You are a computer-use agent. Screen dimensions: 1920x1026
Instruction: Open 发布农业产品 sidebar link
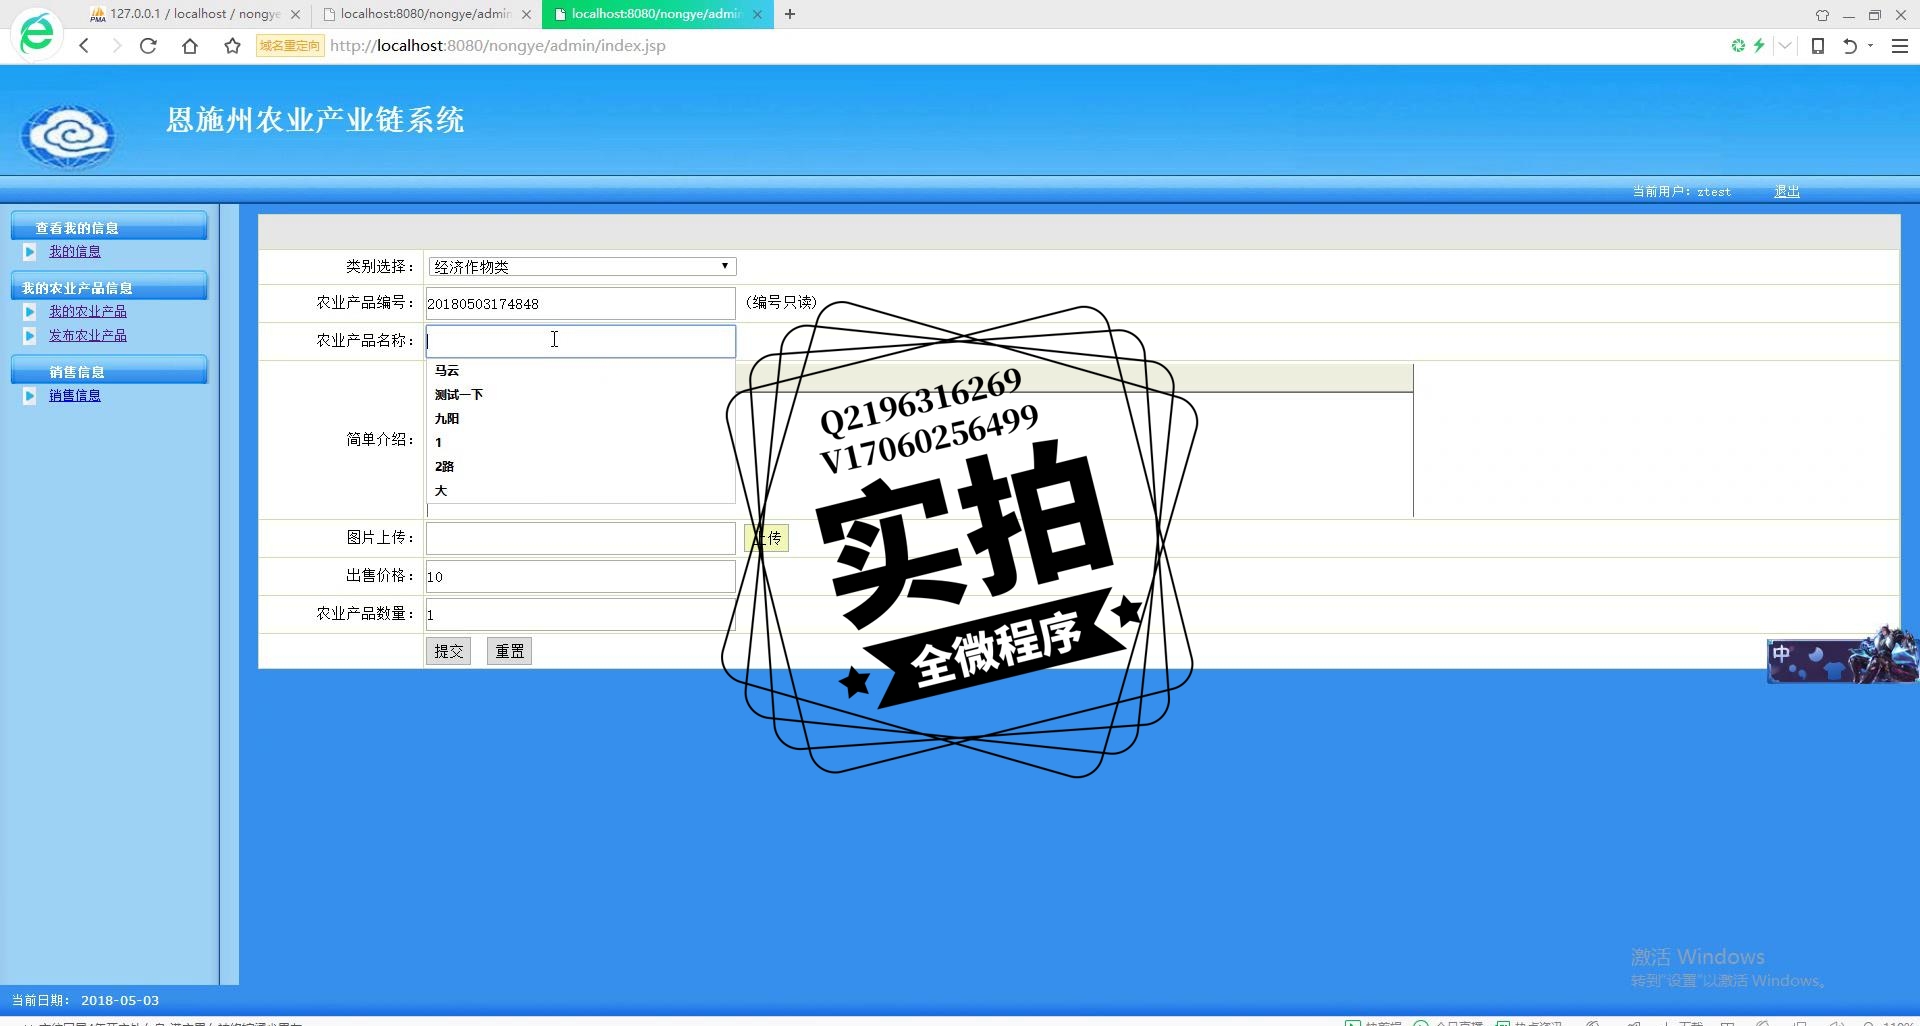(88, 336)
